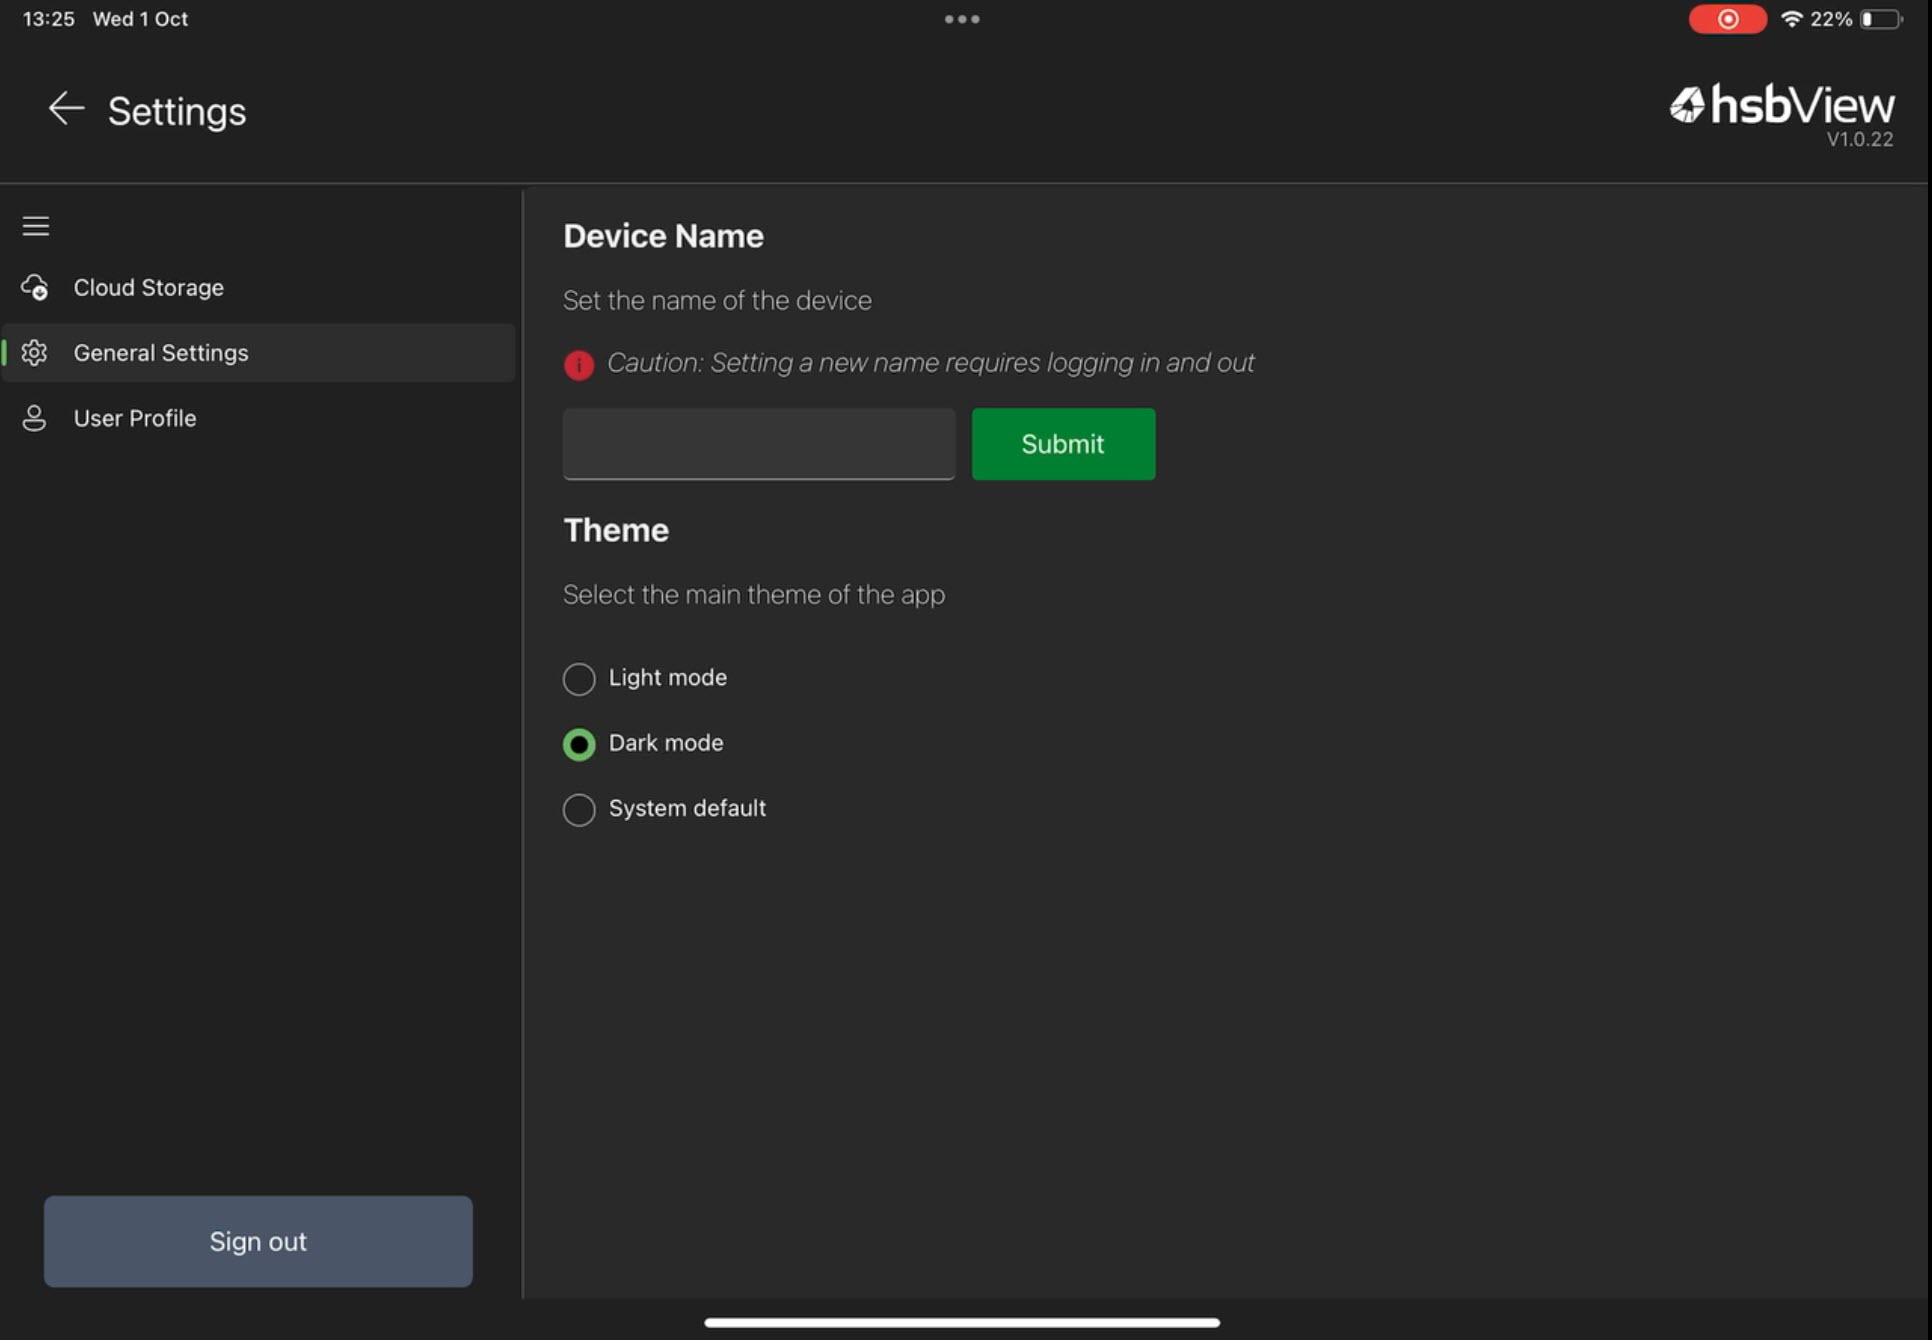Open the Cloud Storage menu item
The height and width of the screenshot is (1340, 1932).
(149, 288)
